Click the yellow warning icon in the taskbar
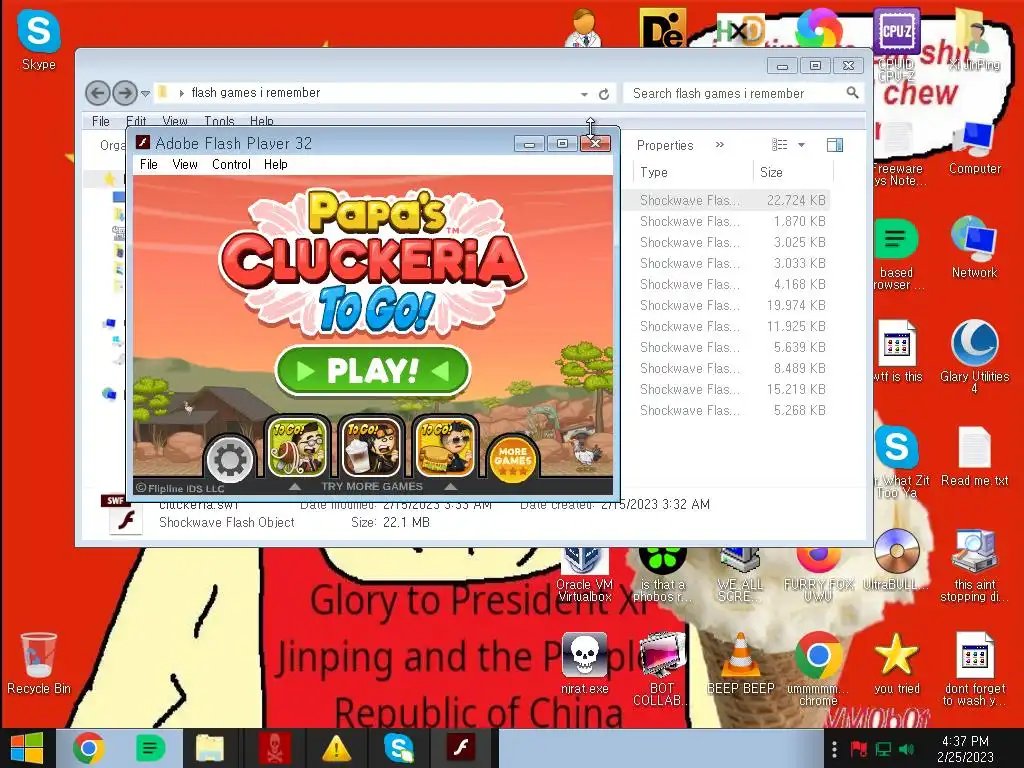Screen dimensions: 1024x768 pos(337,748)
